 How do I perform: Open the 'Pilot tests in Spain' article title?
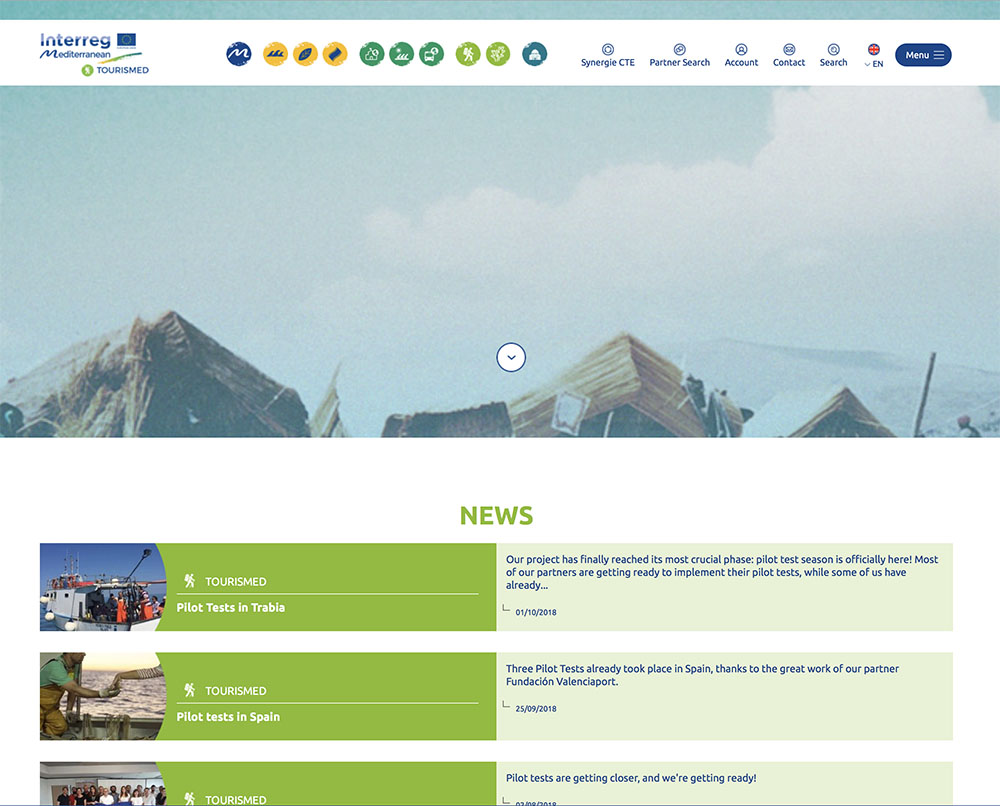(x=228, y=717)
